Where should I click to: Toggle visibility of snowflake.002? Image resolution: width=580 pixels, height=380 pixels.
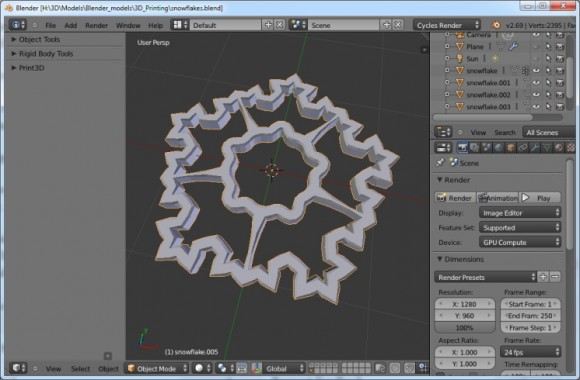click(536, 94)
